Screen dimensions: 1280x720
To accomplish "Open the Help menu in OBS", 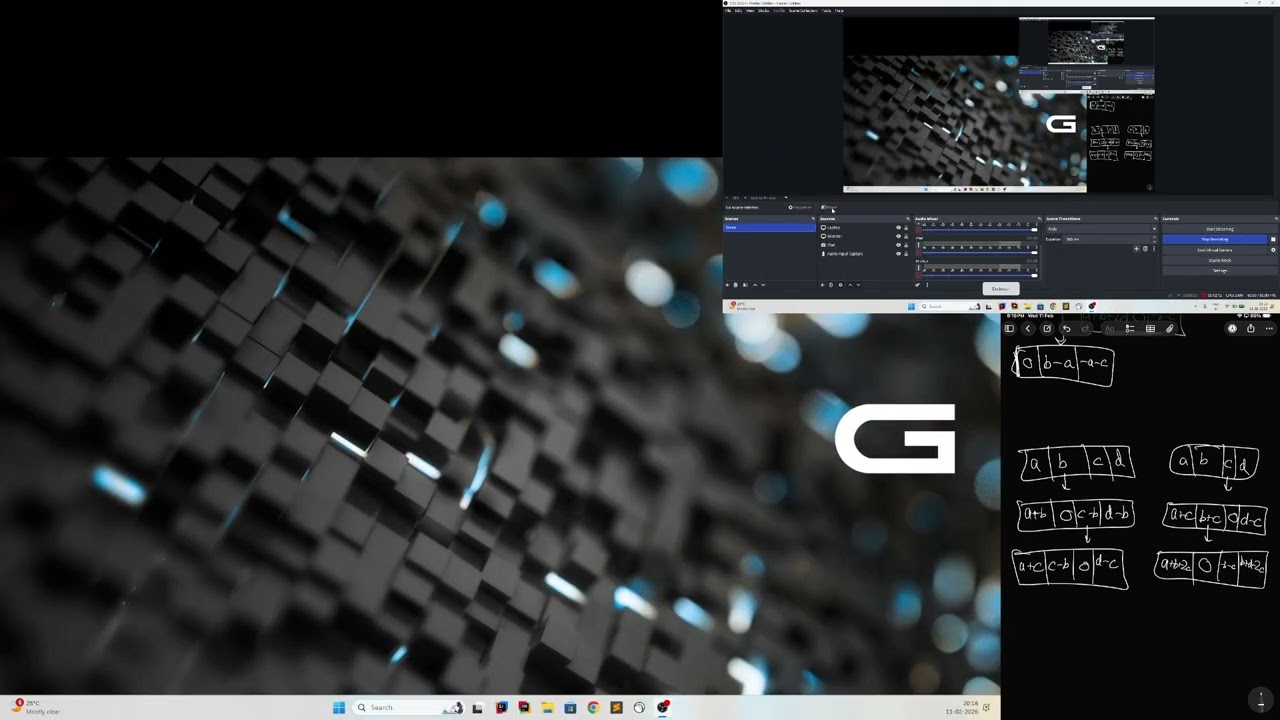I will click(839, 11).
